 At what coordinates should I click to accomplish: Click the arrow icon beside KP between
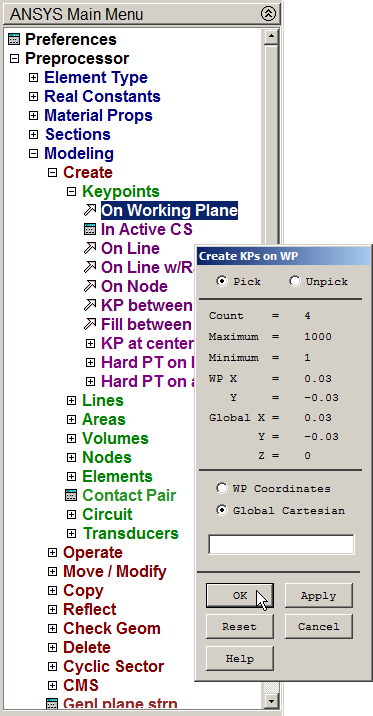(x=90, y=305)
